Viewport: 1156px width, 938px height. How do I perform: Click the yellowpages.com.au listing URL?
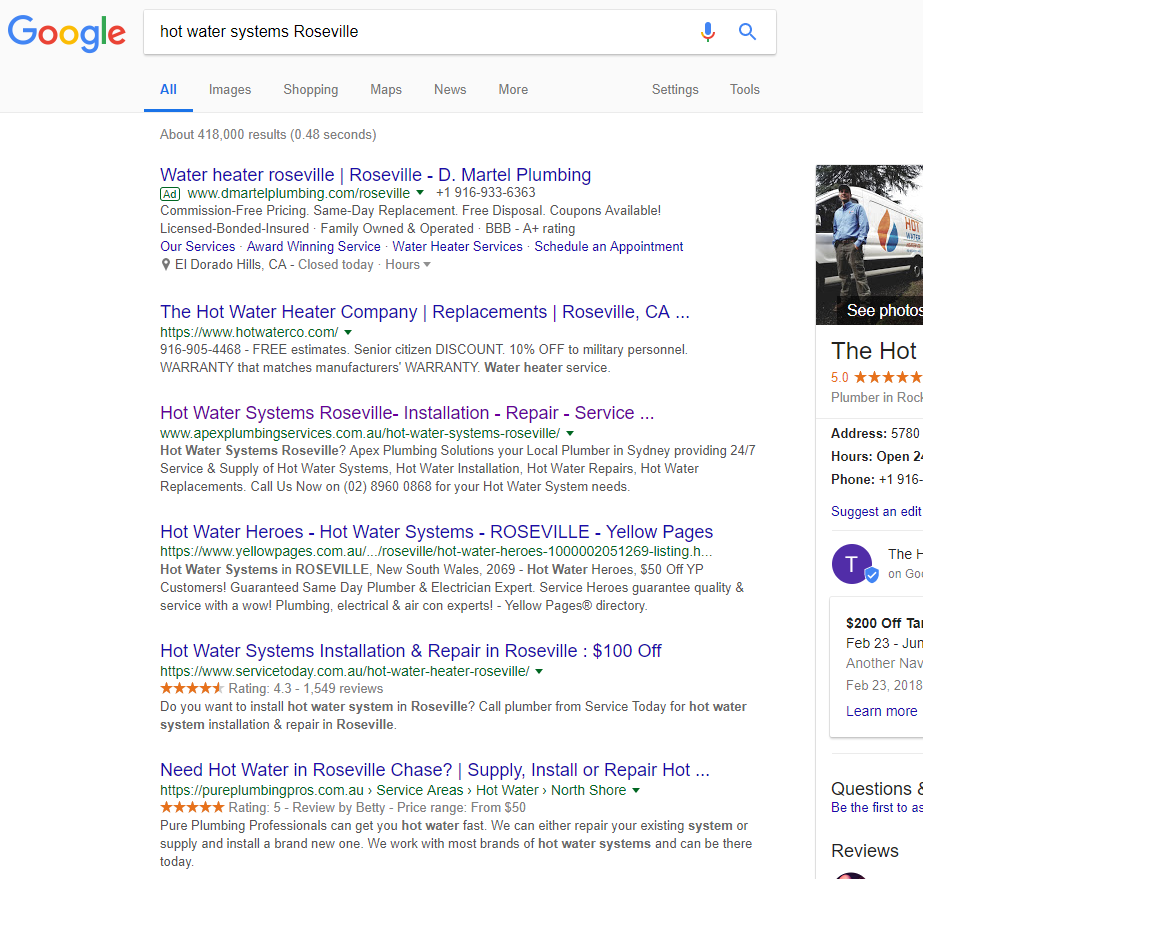click(x=436, y=552)
